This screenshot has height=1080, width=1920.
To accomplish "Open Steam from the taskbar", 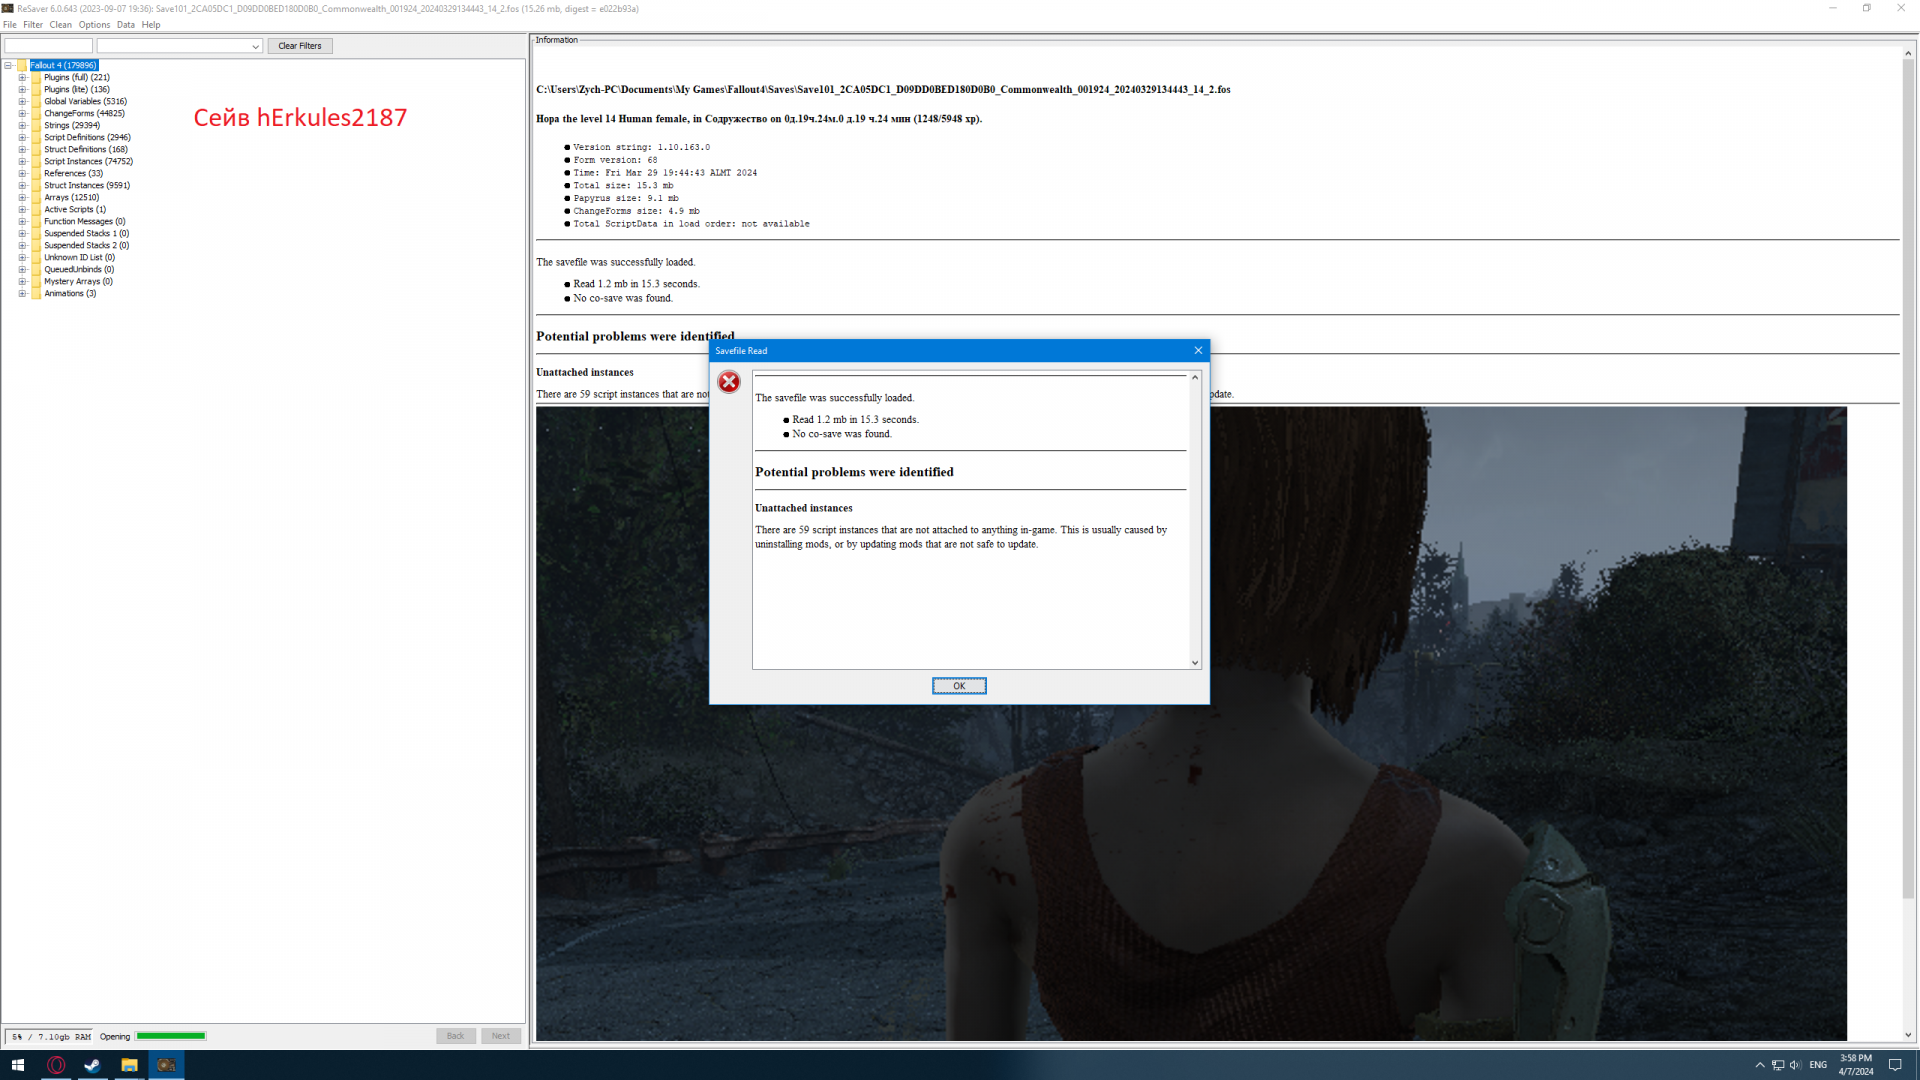I will 92,1065.
